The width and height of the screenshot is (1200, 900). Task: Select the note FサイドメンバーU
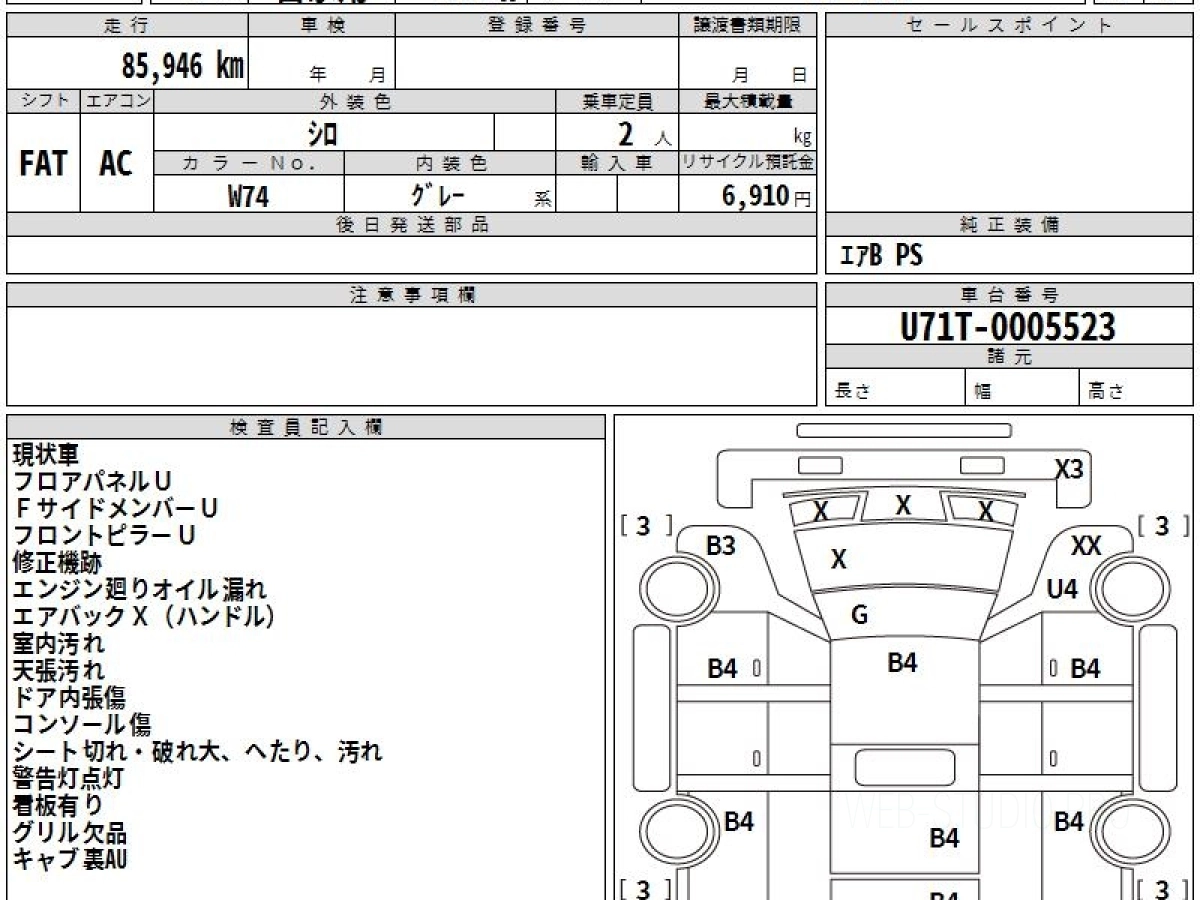pyautogui.click(x=115, y=509)
